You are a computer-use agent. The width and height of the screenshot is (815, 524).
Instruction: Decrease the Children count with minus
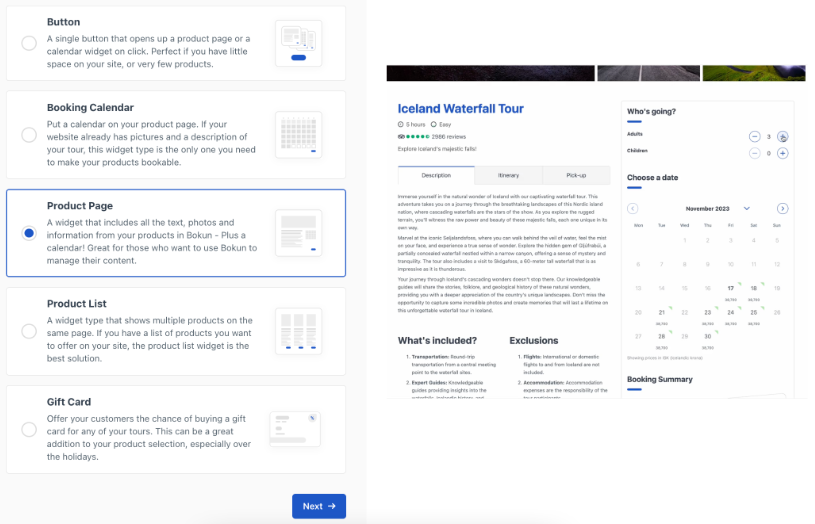tap(754, 153)
